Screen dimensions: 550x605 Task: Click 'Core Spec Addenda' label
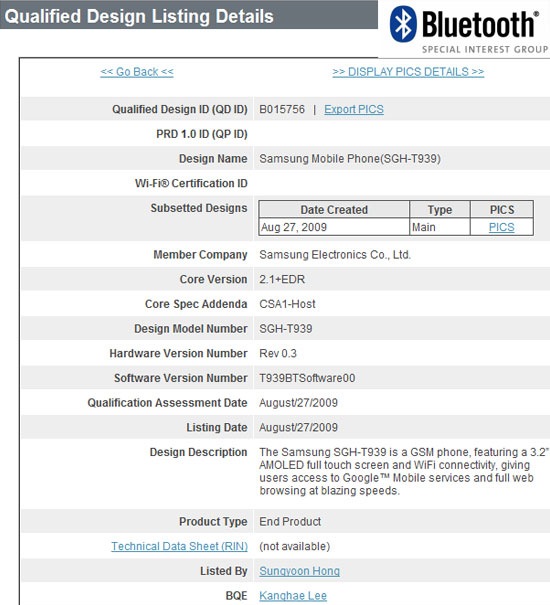point(196,304)
